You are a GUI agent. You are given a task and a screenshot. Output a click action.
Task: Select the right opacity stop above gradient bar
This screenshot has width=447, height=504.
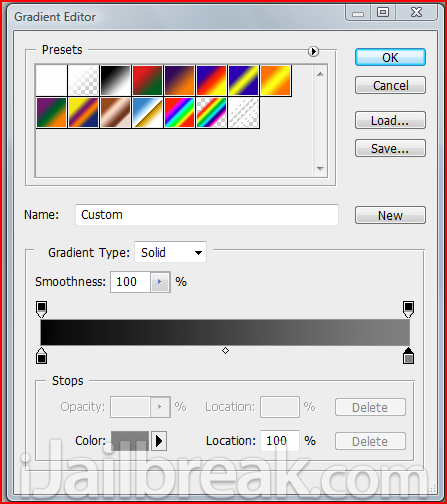click(x=408, y=309)
